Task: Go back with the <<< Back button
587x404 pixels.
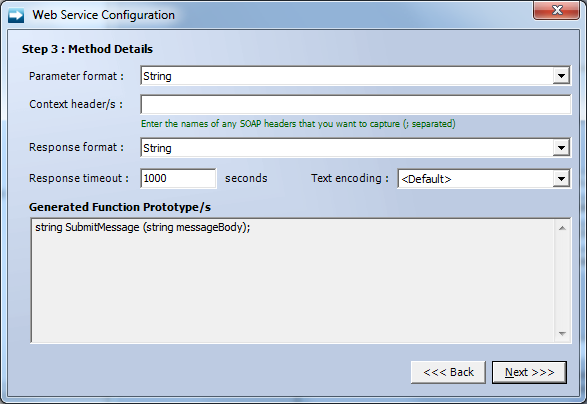Action: pos(448,372)
